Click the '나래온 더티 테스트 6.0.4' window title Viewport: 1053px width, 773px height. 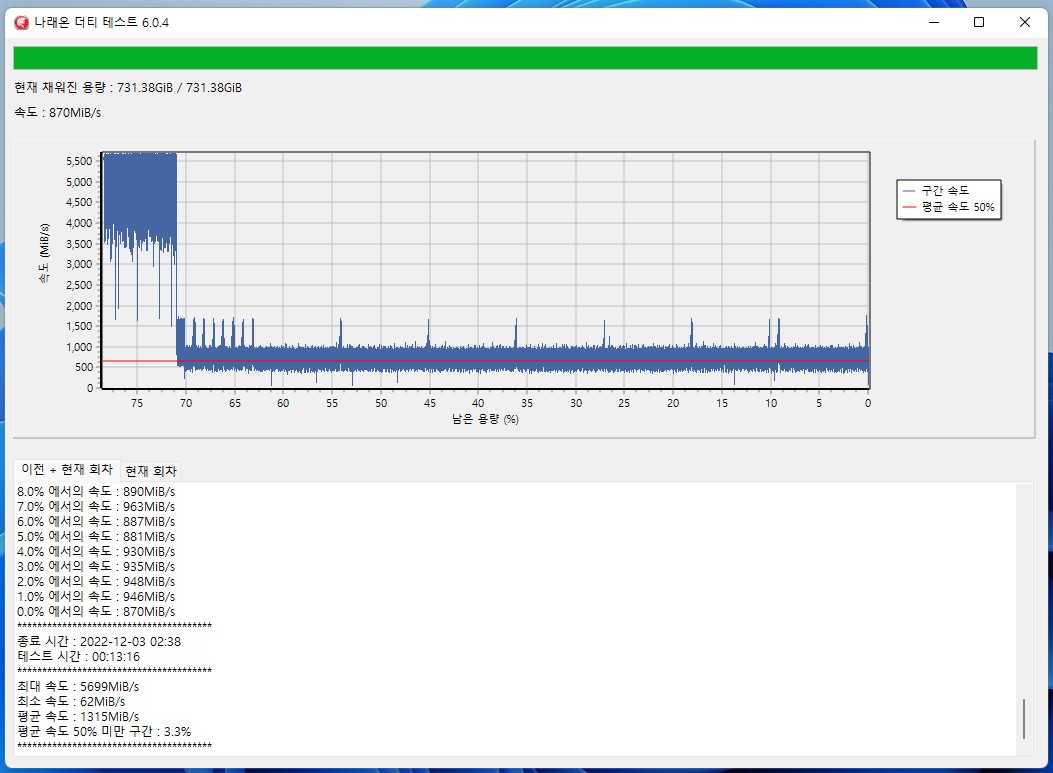click(101, 22)
